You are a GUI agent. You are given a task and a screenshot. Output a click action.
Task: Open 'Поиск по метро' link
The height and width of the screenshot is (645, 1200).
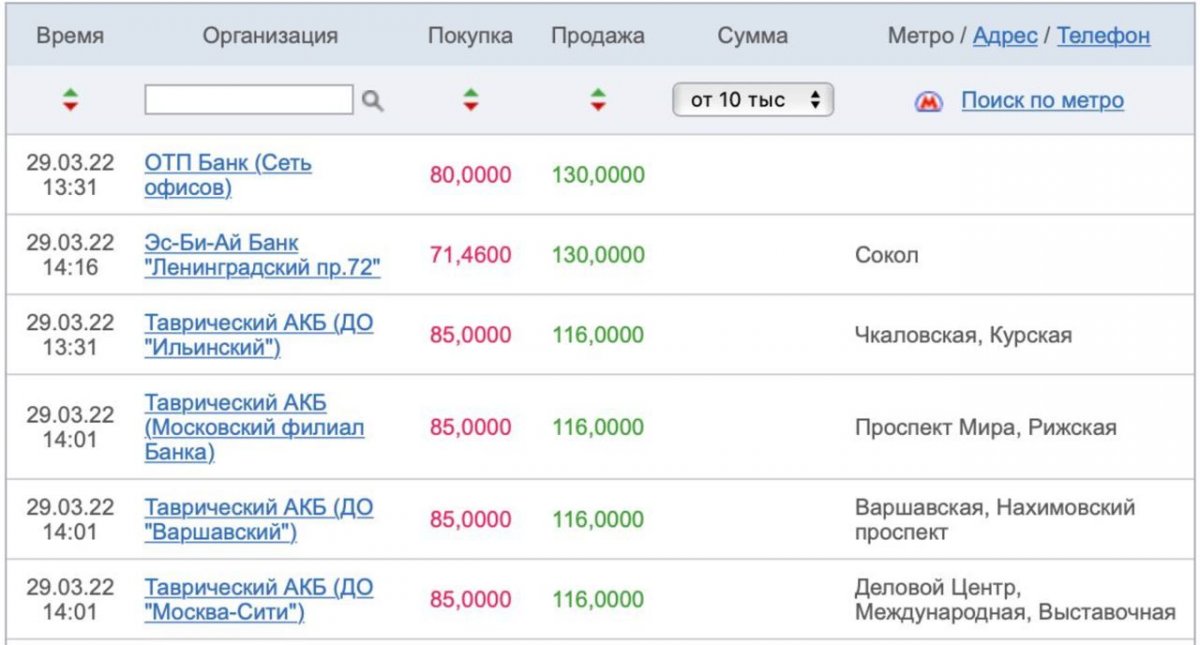point(1042,100)
